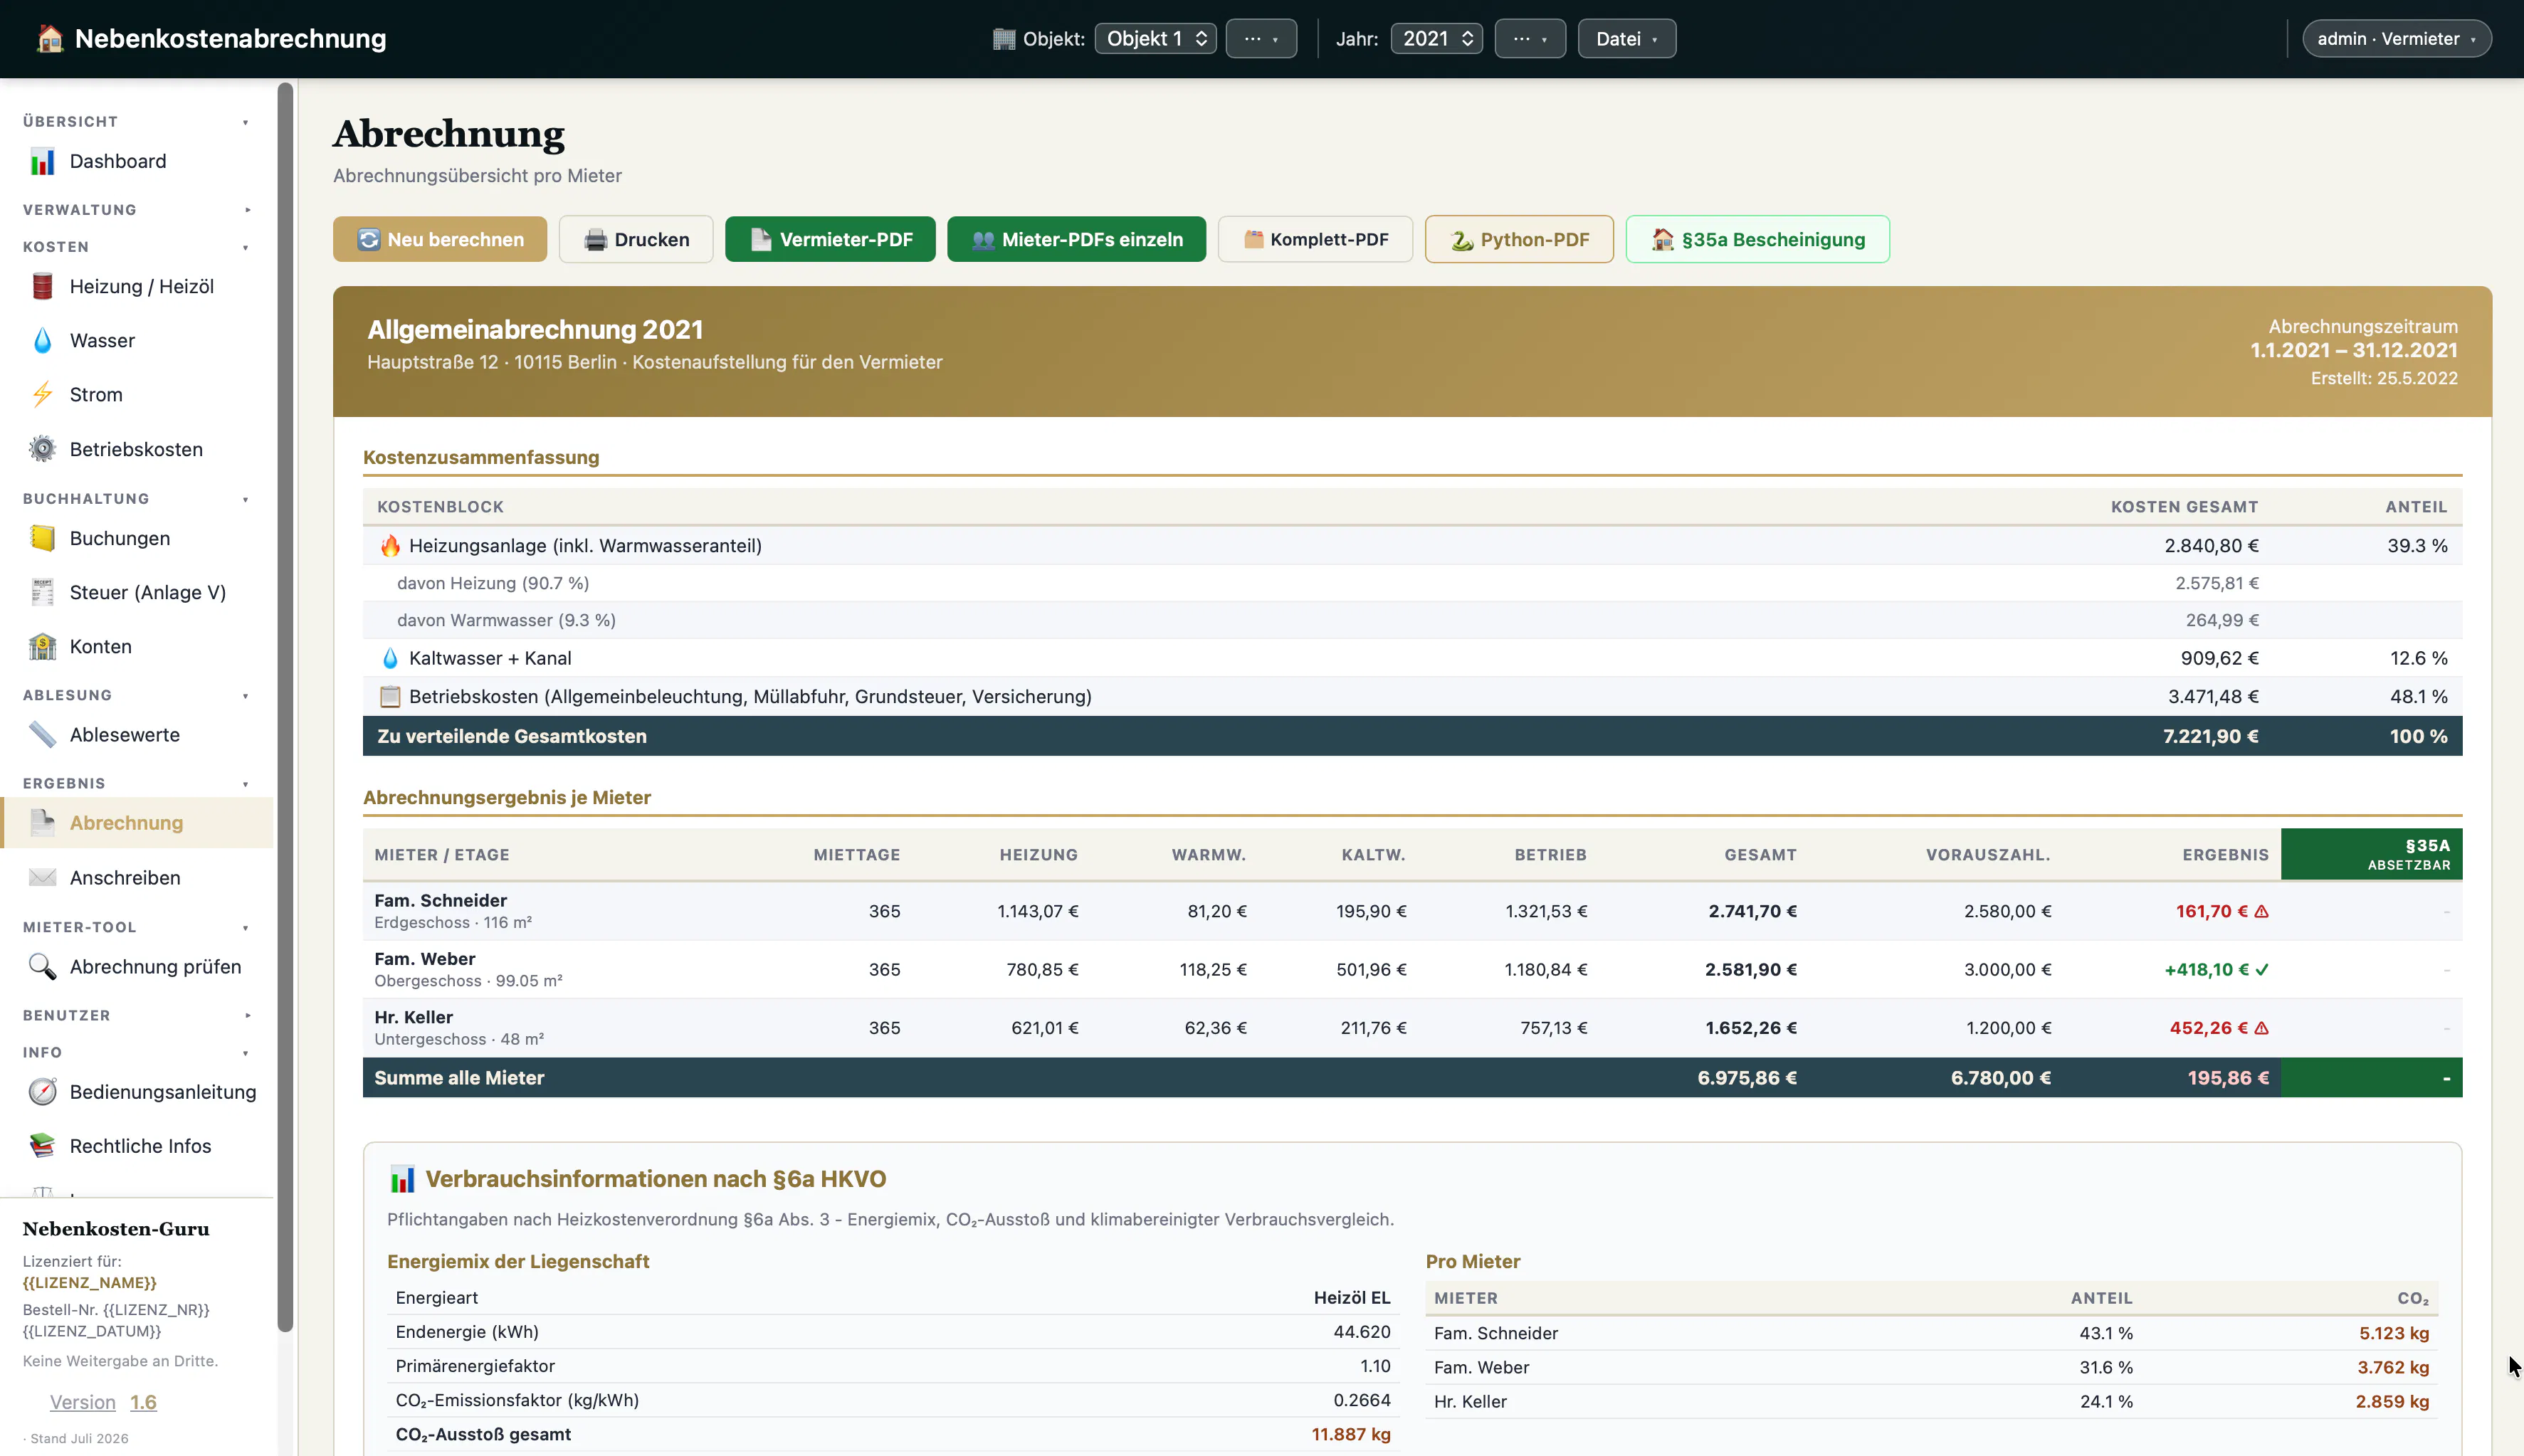The image size is (2524, 1456).
Task: Click the Abrechnung document icon in sidebar
Action: (42, 823)
